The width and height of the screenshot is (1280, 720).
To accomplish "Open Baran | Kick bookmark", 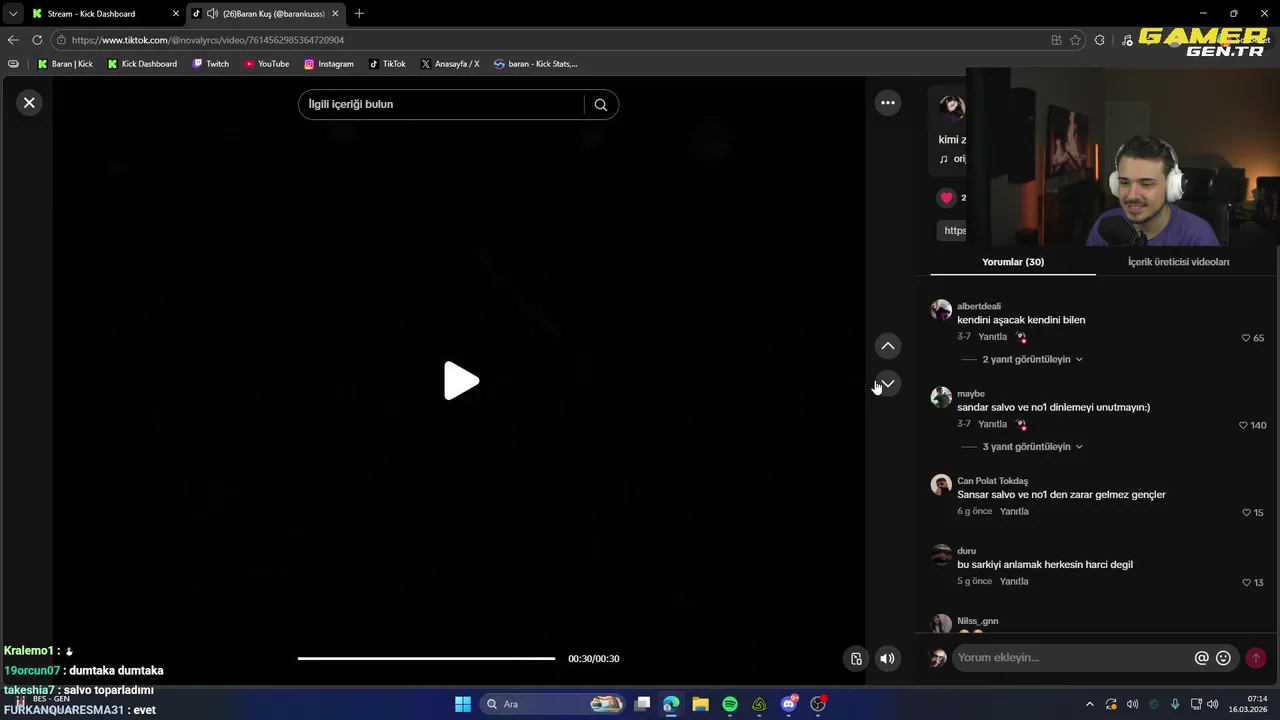I will pyautogui.click(x=65, y=64).
